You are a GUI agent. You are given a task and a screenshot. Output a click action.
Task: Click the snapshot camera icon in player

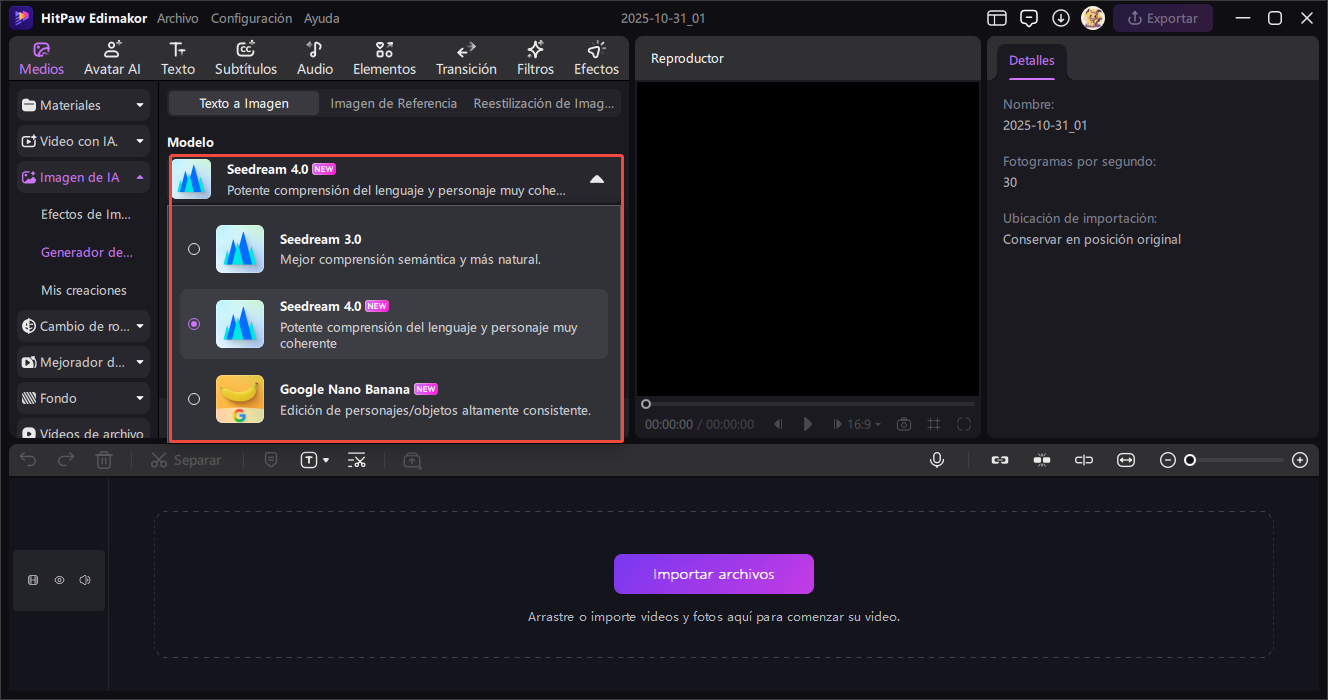pyautogui.click(x=904, y=424)
